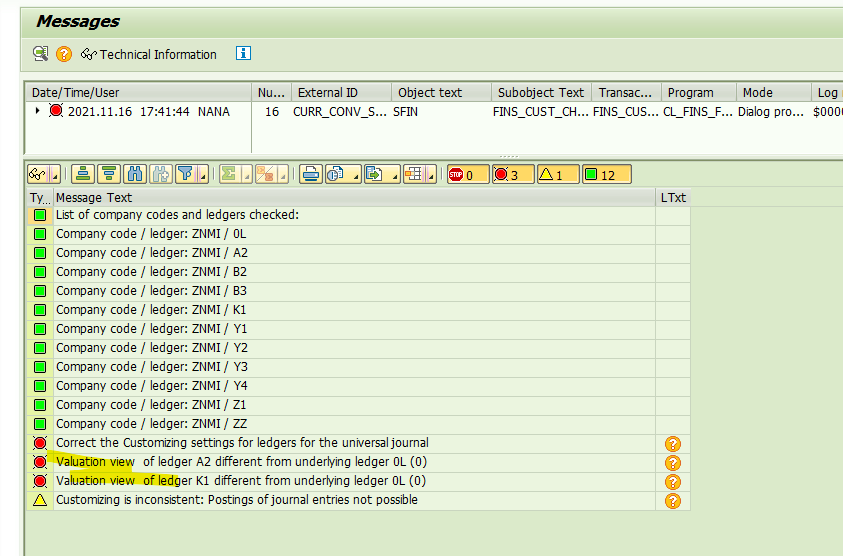Toggle the yellow warning messages filter showing 1
Screen dimensions: 843x556
(557, 174)
